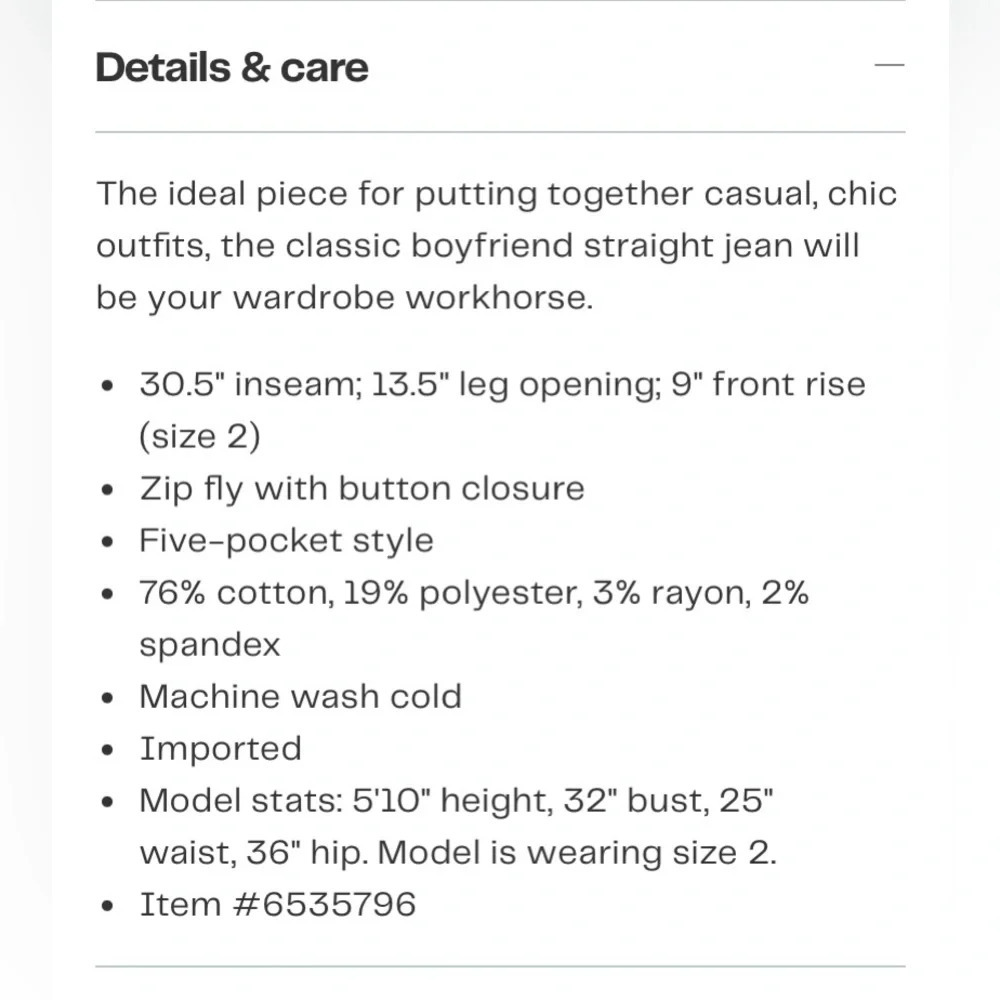Click the 76% cotton fabric composition line
The width and height of the screenshot is (1000, 1000).
click(x=474, y=593)
